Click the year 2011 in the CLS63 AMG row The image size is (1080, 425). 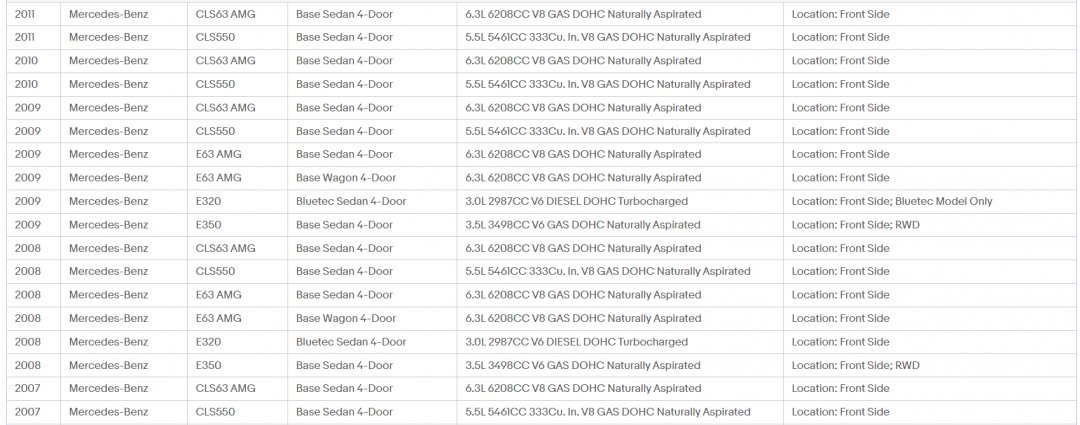[x=27, y=14]
